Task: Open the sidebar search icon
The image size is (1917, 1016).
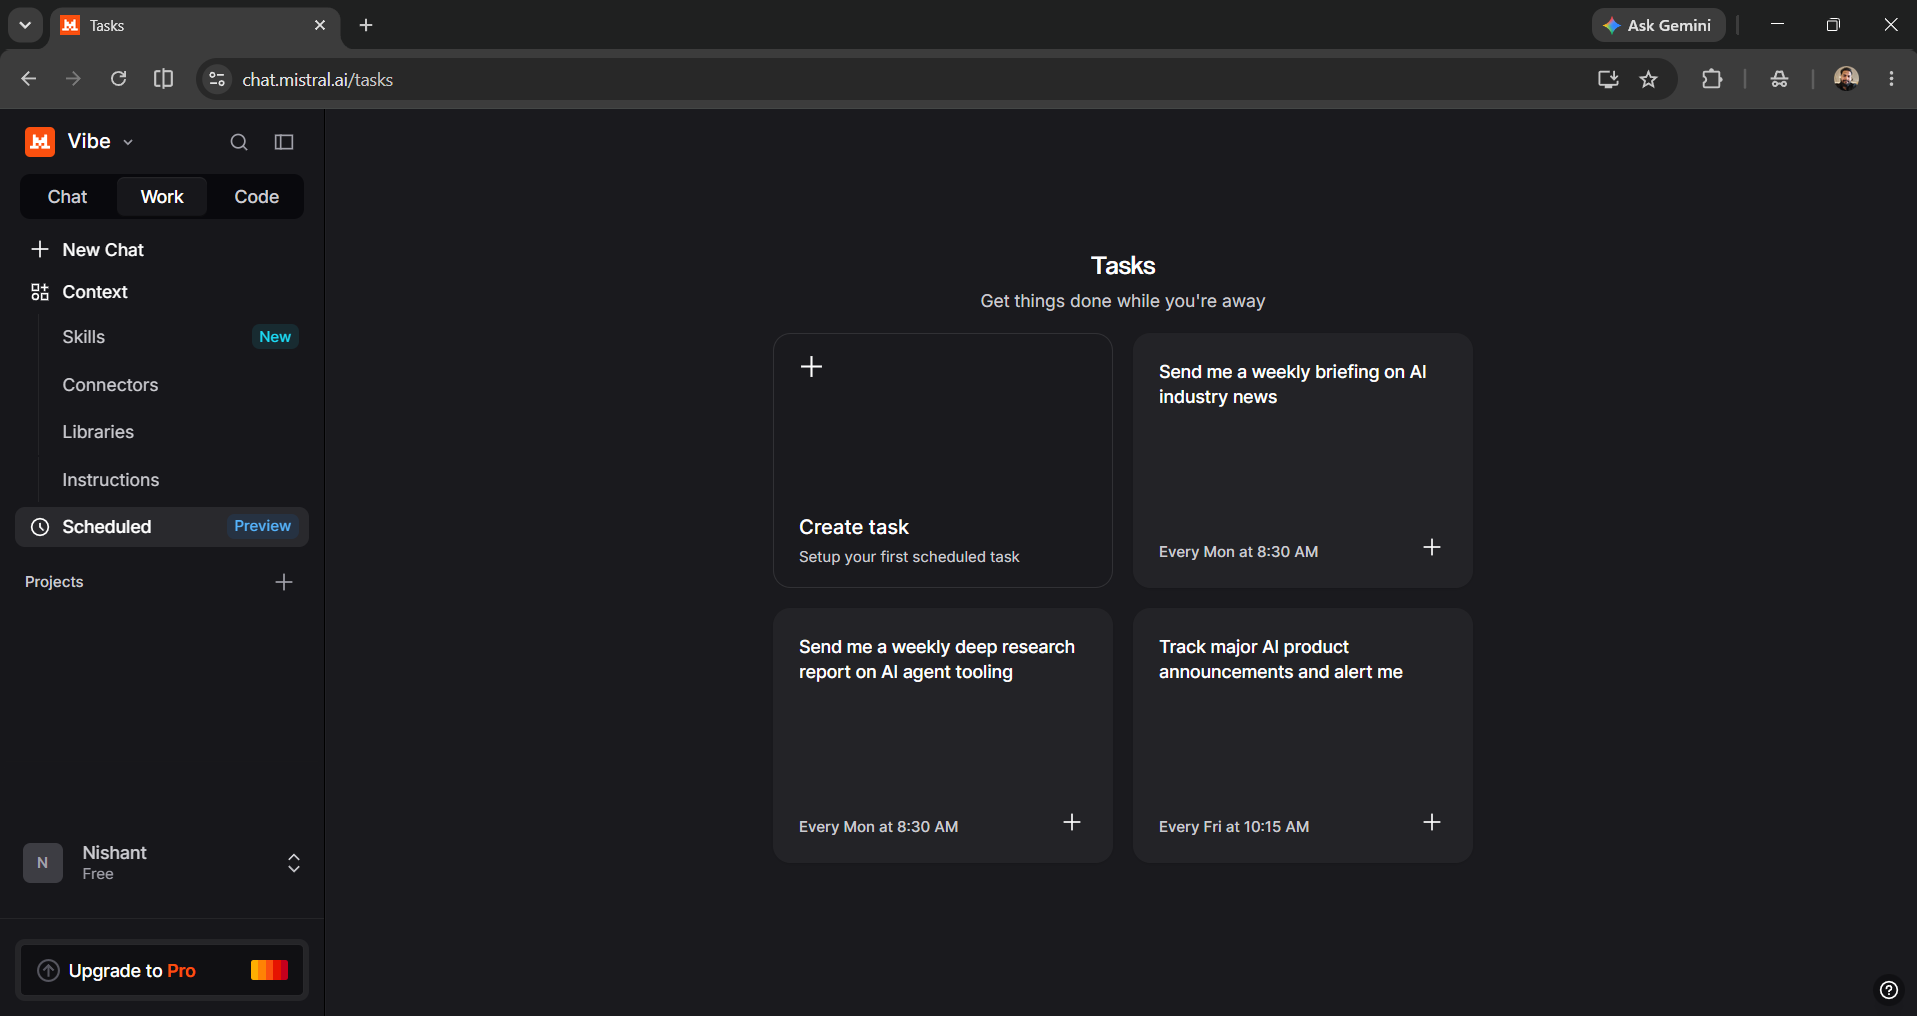Action: pos(239,142)
